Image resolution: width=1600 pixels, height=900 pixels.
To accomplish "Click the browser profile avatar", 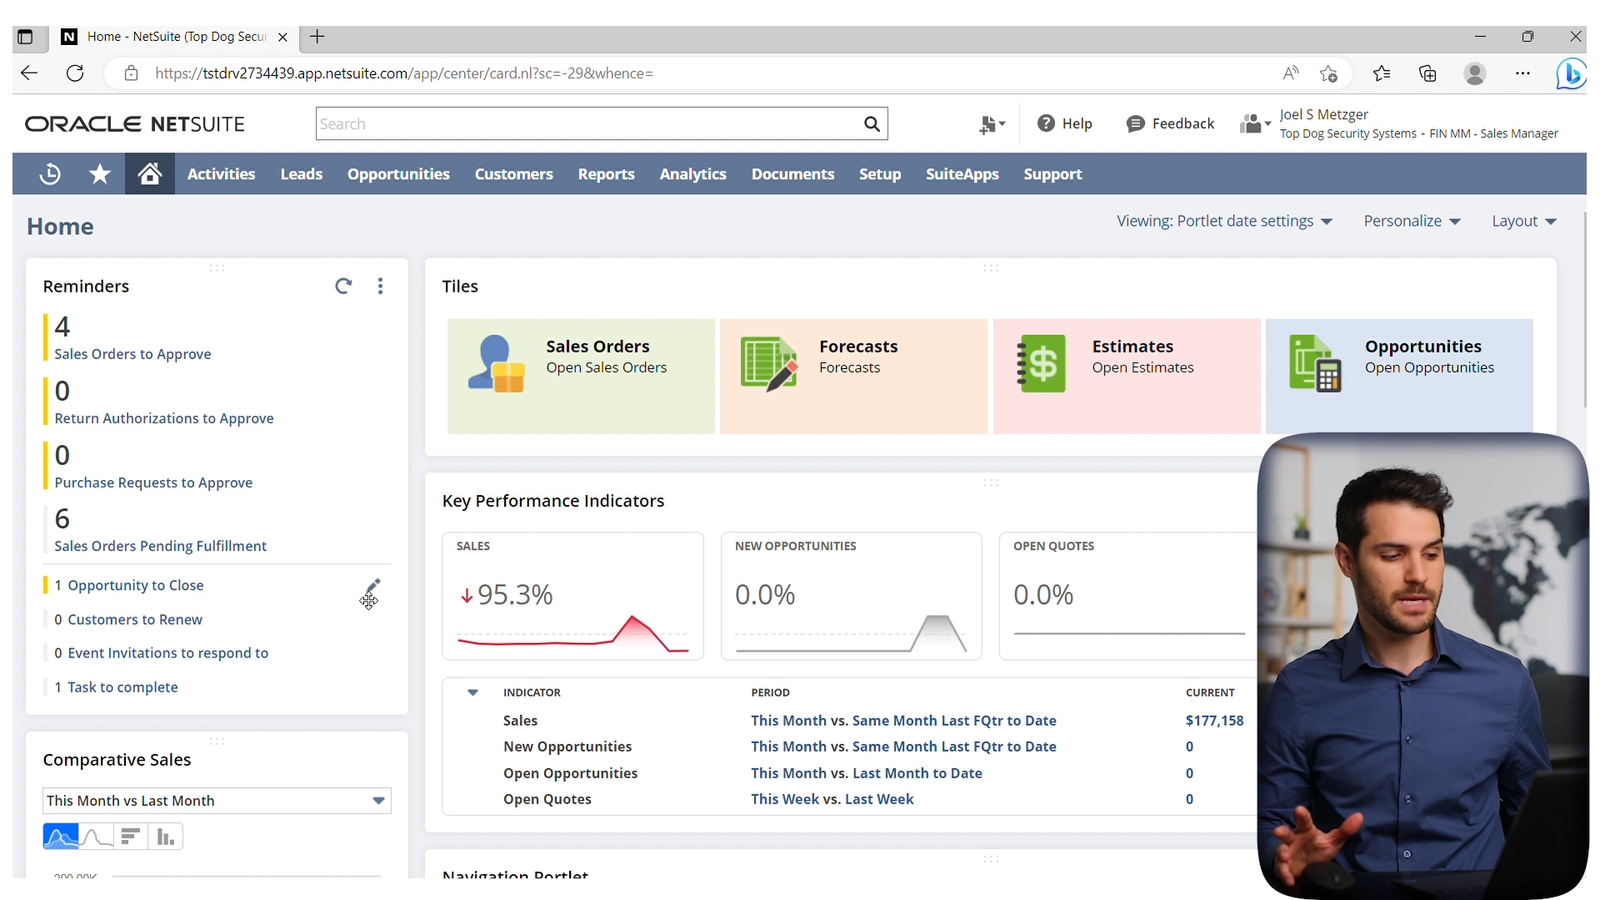I will tap(1475, 73).
